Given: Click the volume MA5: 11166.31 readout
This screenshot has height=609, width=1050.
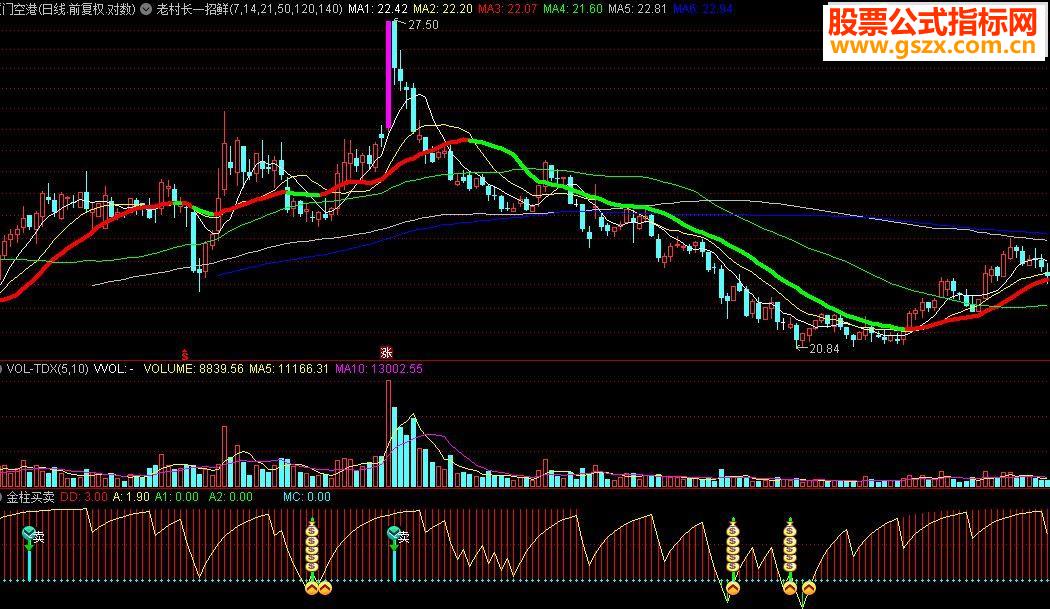Looking at the screenshot, I should click(x=289, y=368).
